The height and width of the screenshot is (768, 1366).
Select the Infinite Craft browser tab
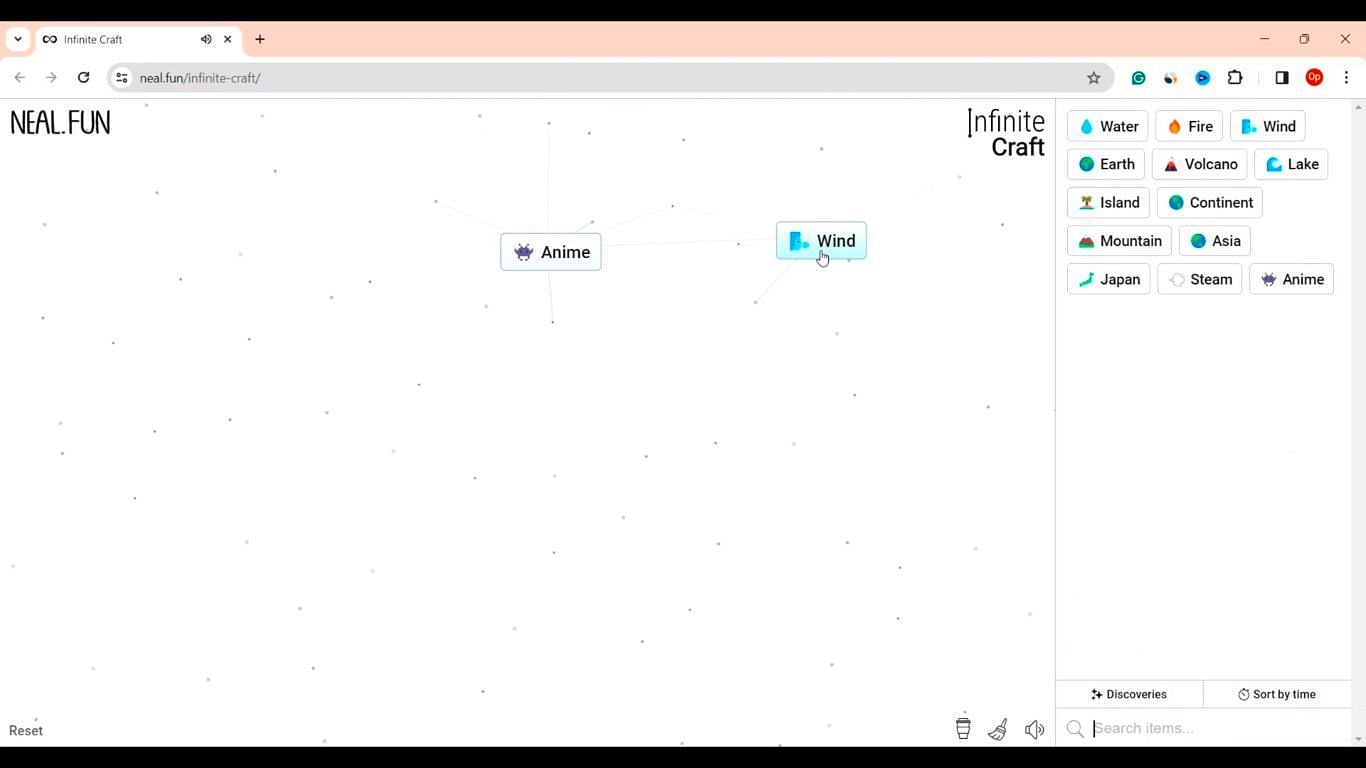point(138,39)
